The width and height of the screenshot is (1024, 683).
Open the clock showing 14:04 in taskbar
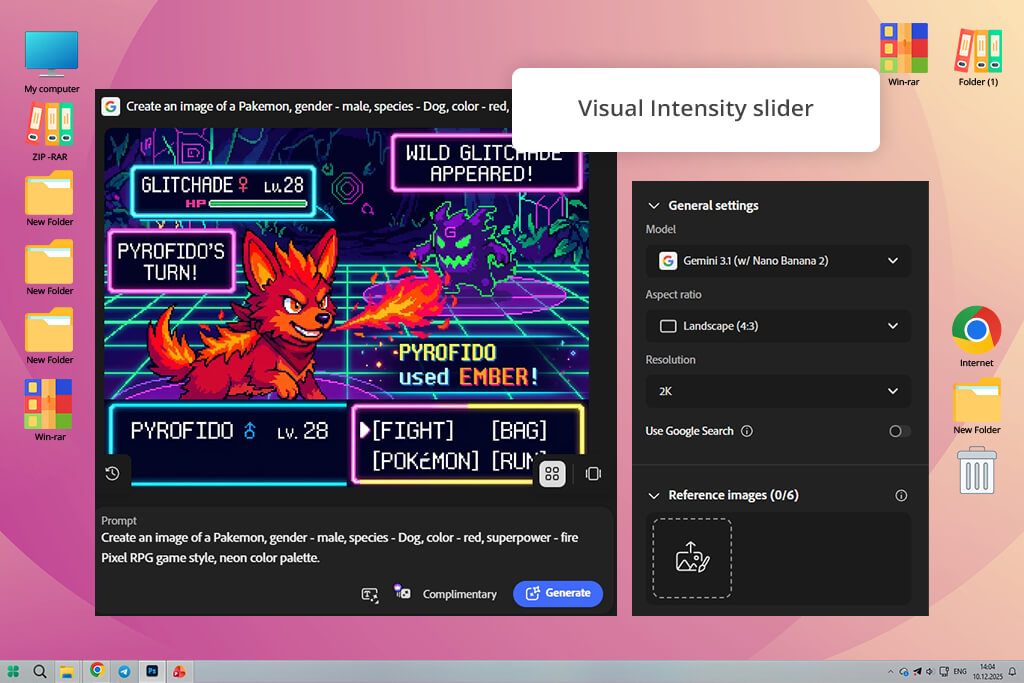coord(987,671)
